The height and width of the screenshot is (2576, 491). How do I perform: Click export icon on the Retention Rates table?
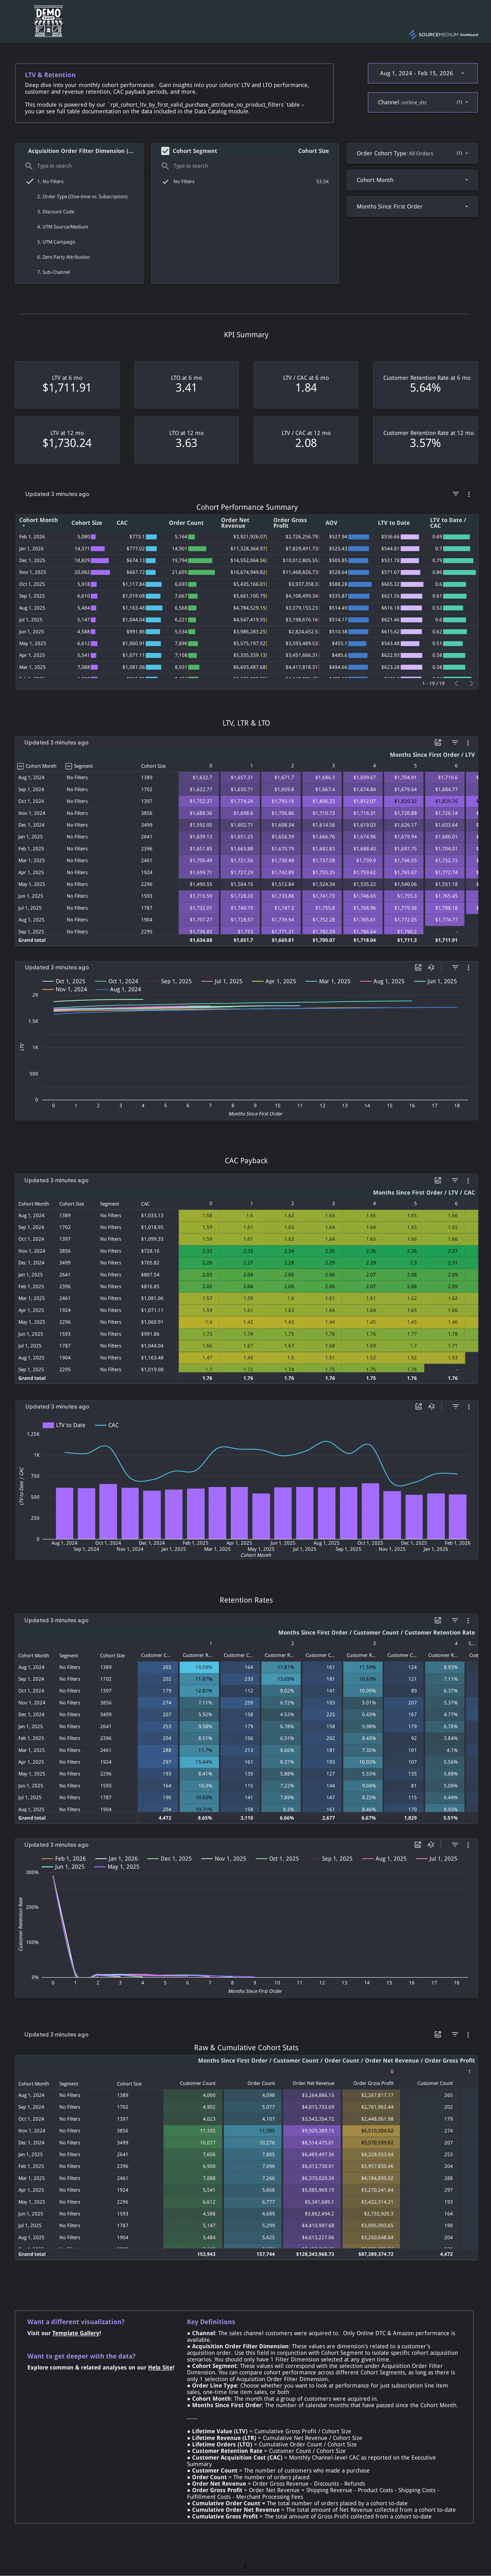tap(438, 1620)
